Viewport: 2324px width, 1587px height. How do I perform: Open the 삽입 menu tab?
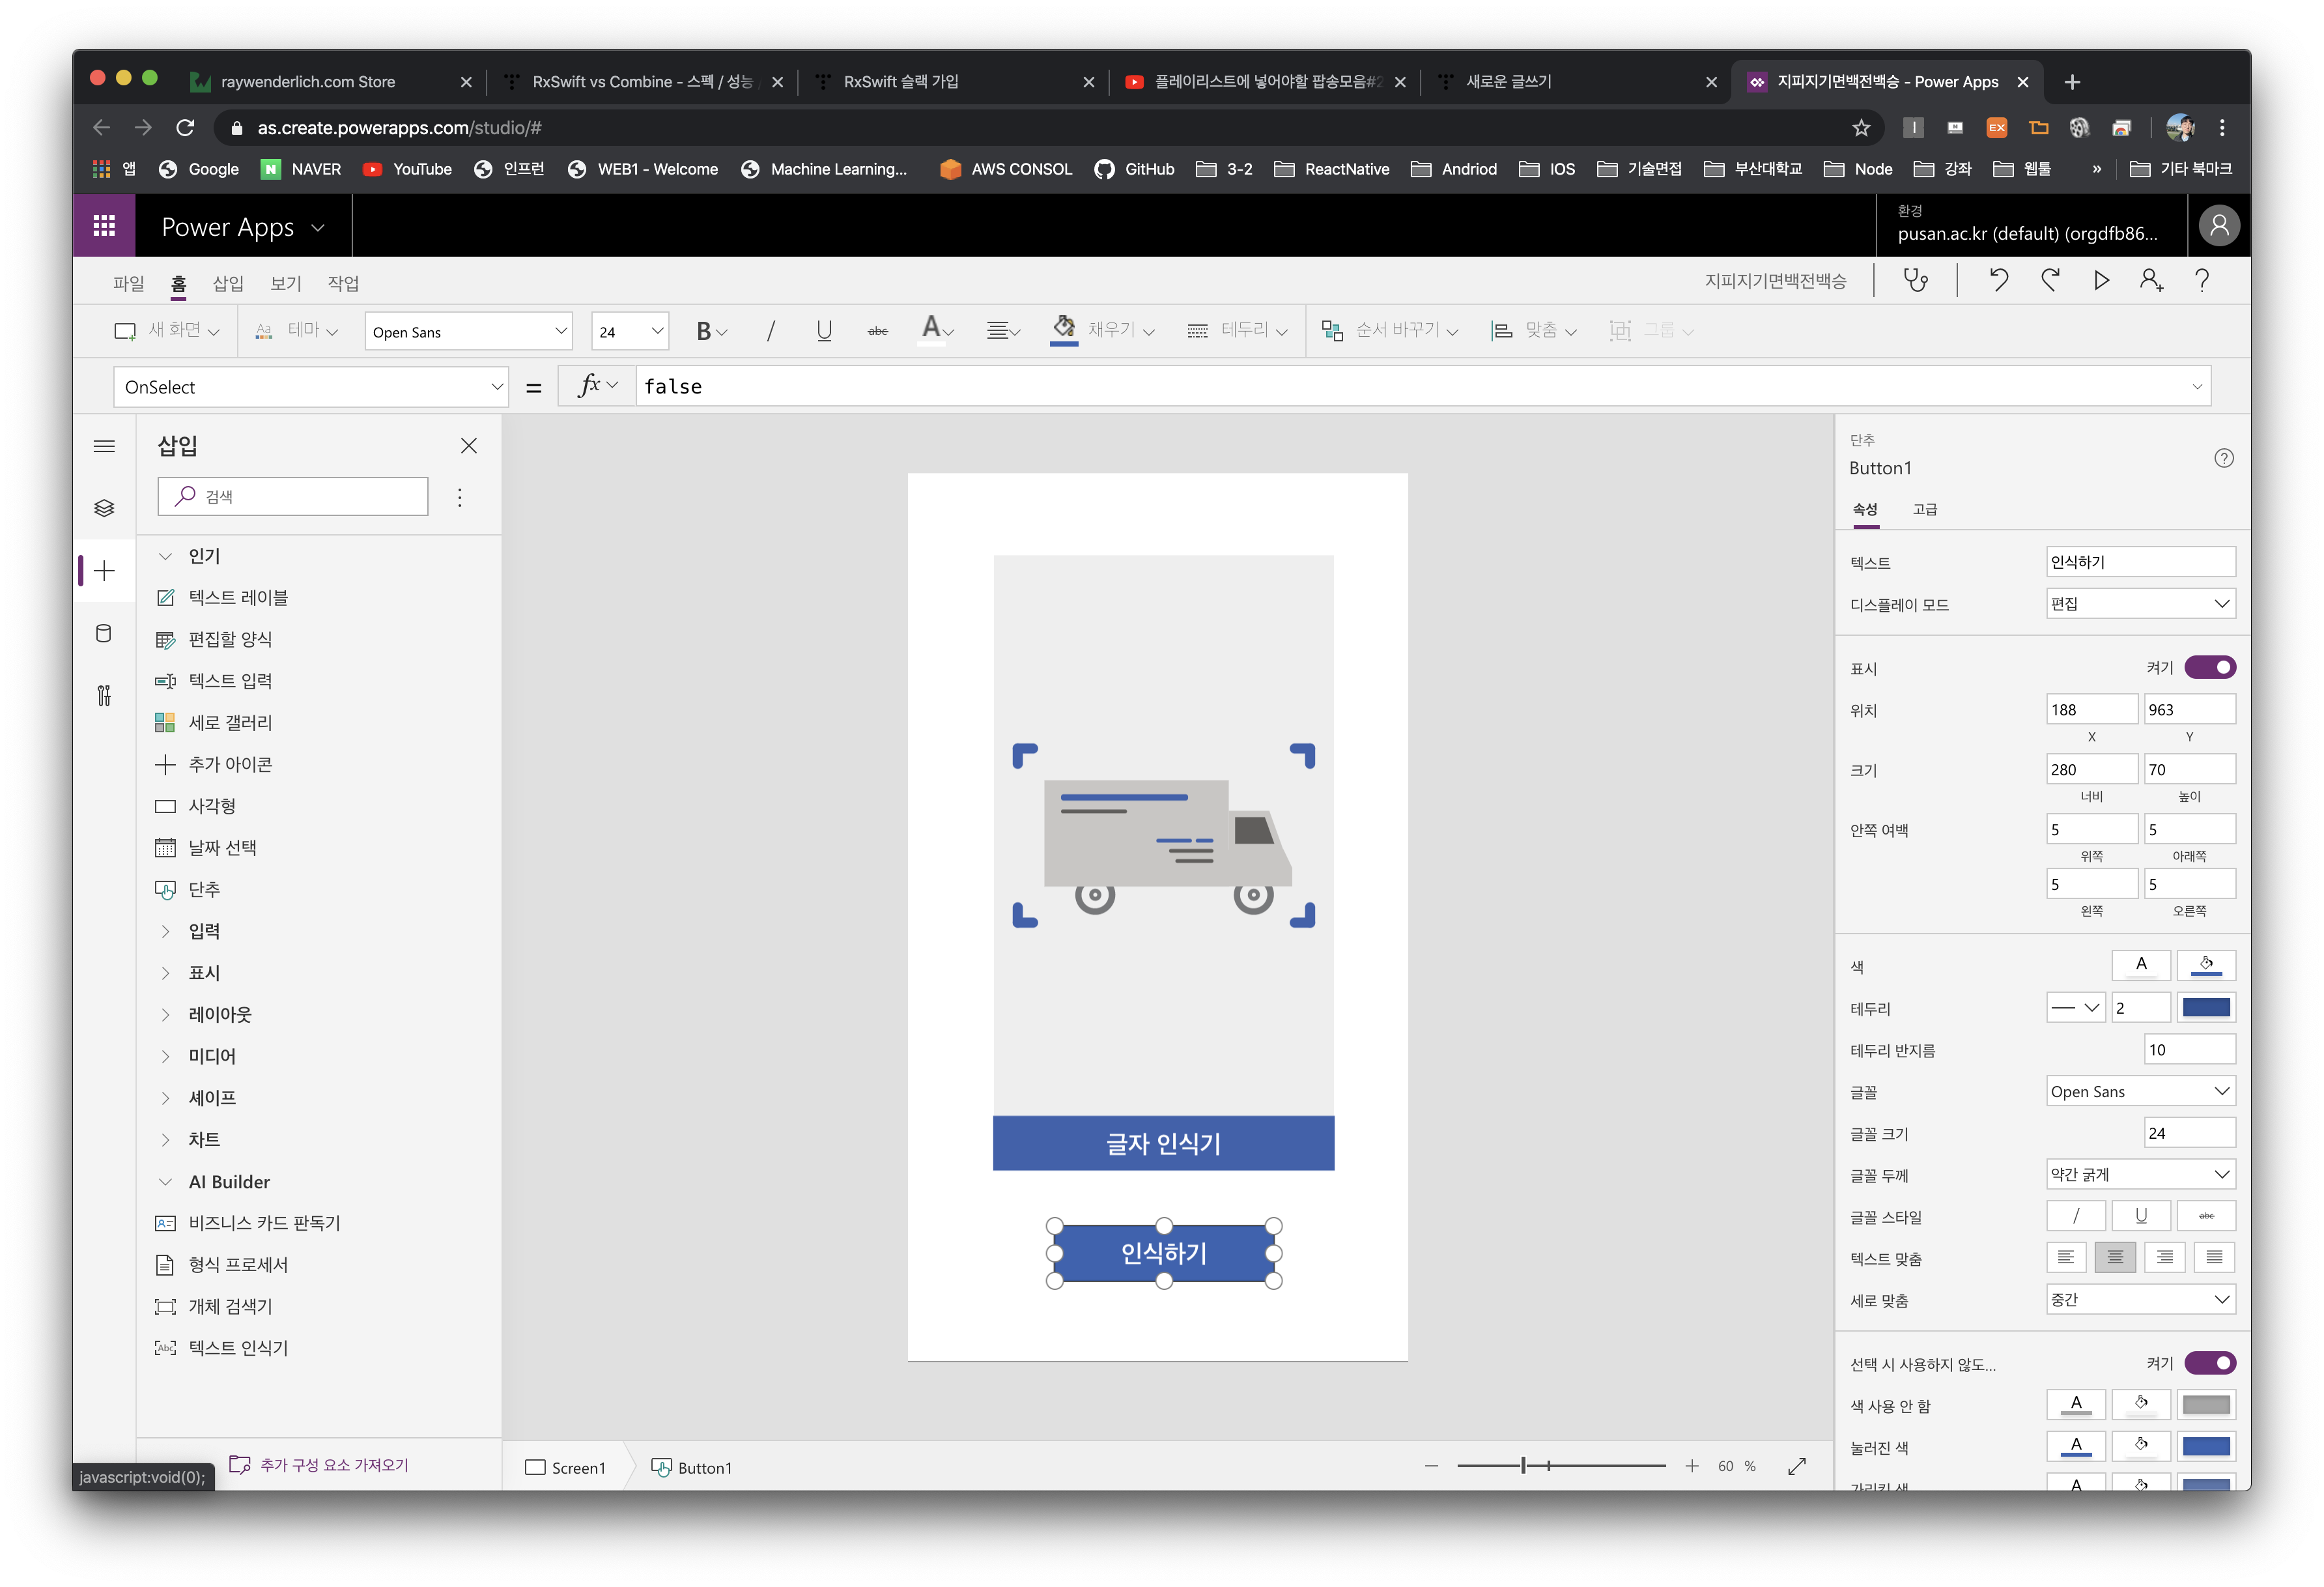coord(227,283)
